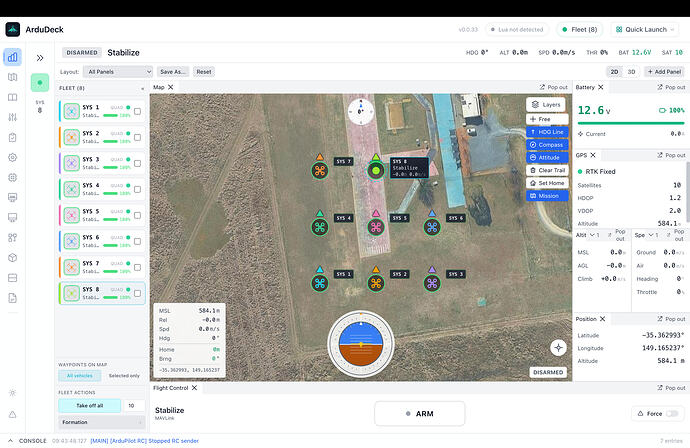
Task: Tick the SYS 6 fleet checkbox
Action: 137,241
